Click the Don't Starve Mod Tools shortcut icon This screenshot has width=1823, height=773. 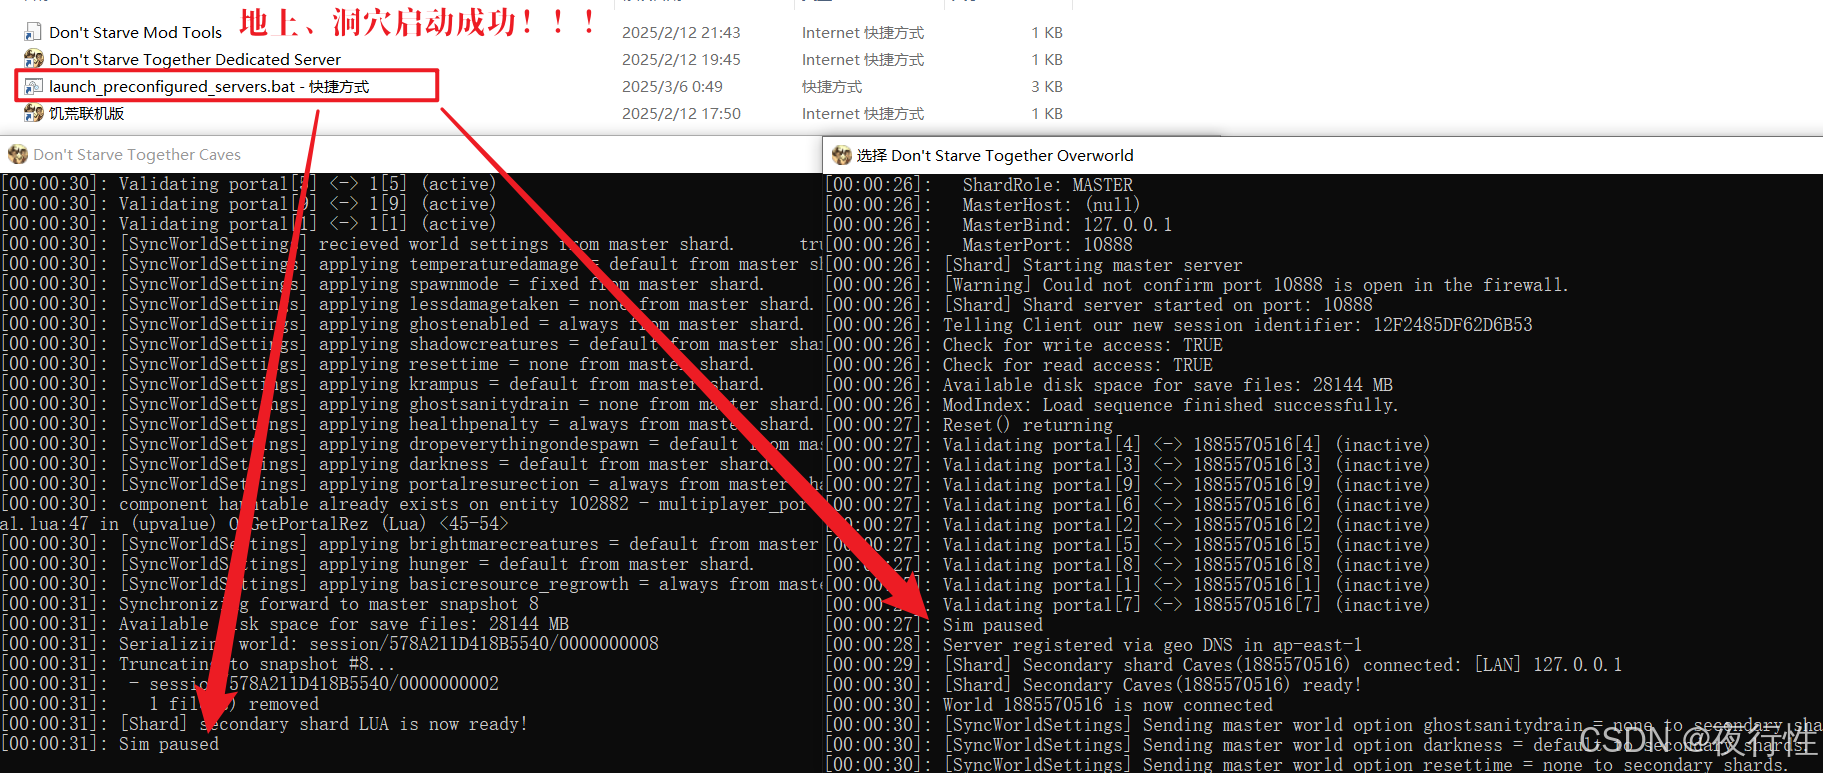click(33, 32)
